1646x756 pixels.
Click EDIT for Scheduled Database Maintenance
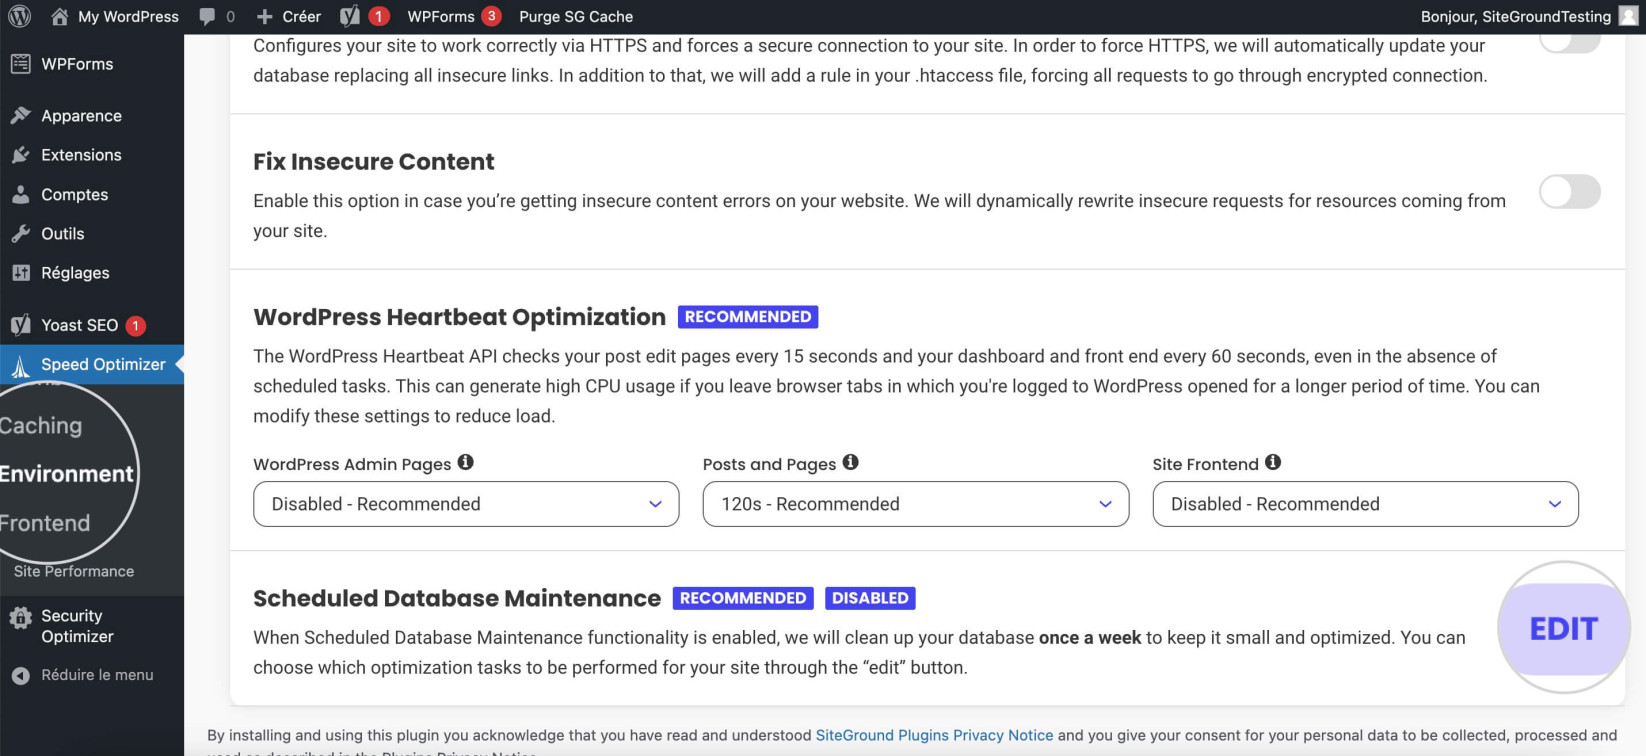coord(1564,628)
